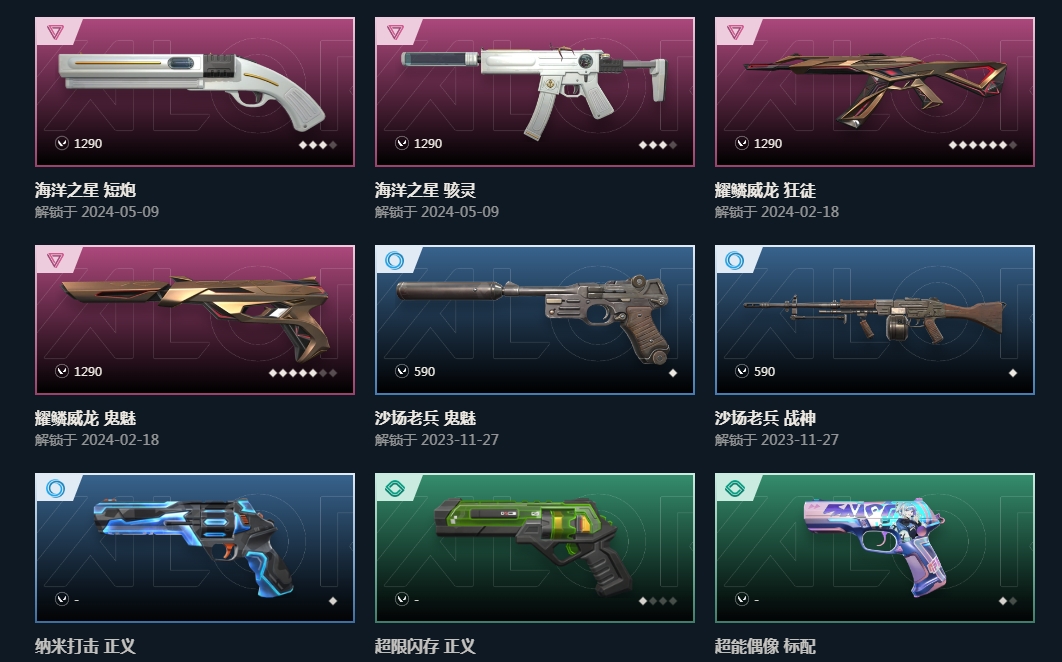This screenshot has width=1062, height=662.
Task: Click the green tier icon on 超限闪存 正义 card
Action: point(394,488)
